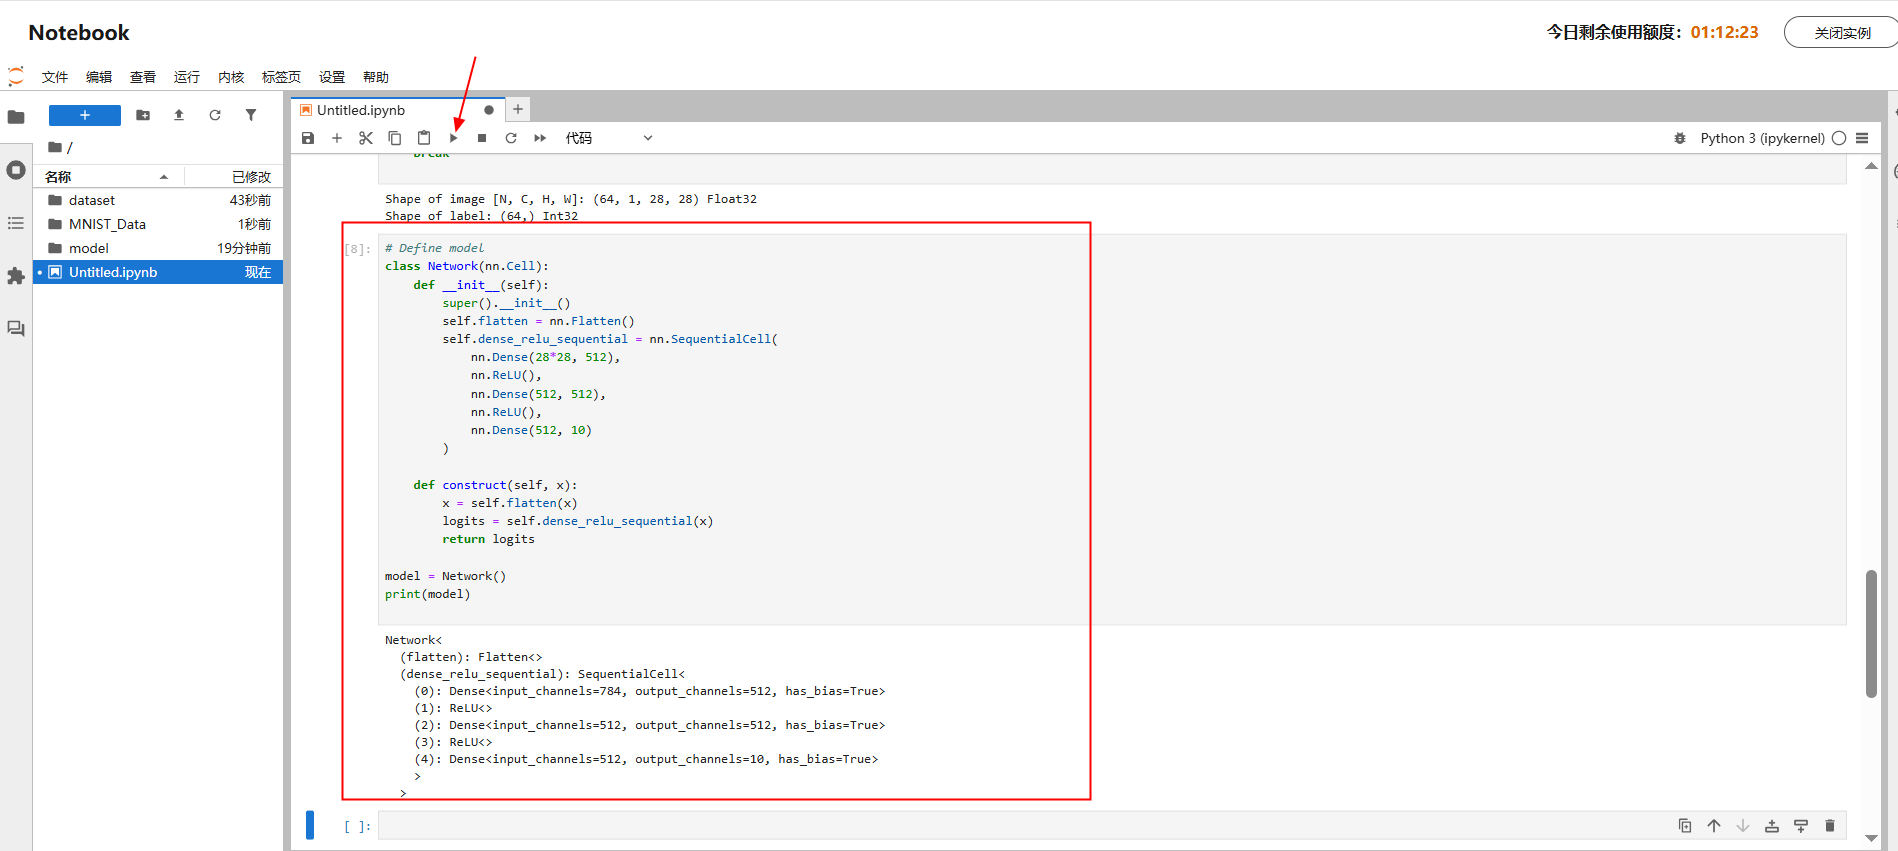Click the notebook vertical scrollbar thumb
This screenshot has height=851, width=1898.
(x=1871, y=634)
